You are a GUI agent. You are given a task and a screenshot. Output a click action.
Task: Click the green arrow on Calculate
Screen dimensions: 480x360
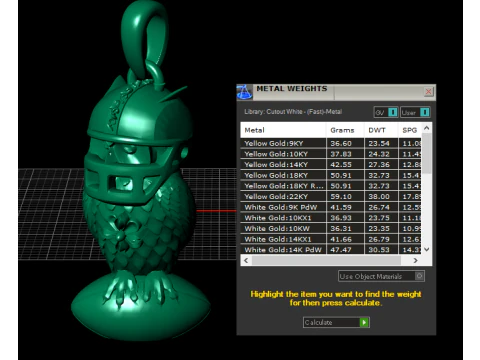364,322
